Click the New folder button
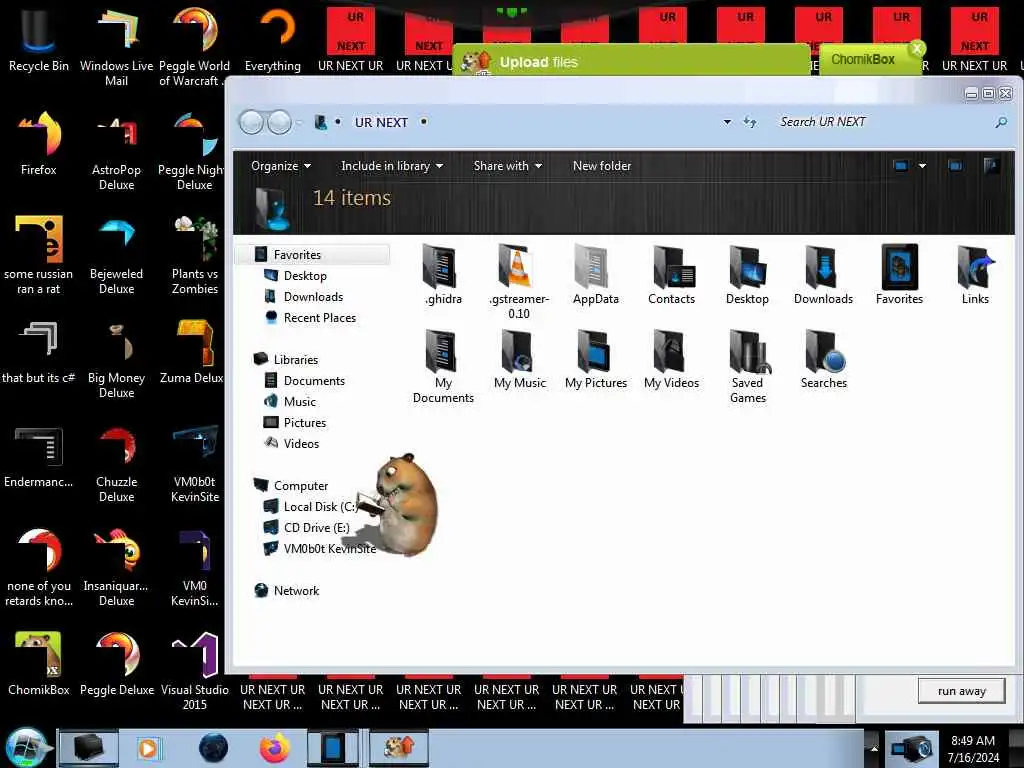The width and height of the screenshot is (1024, 768). tap(601, 166)
